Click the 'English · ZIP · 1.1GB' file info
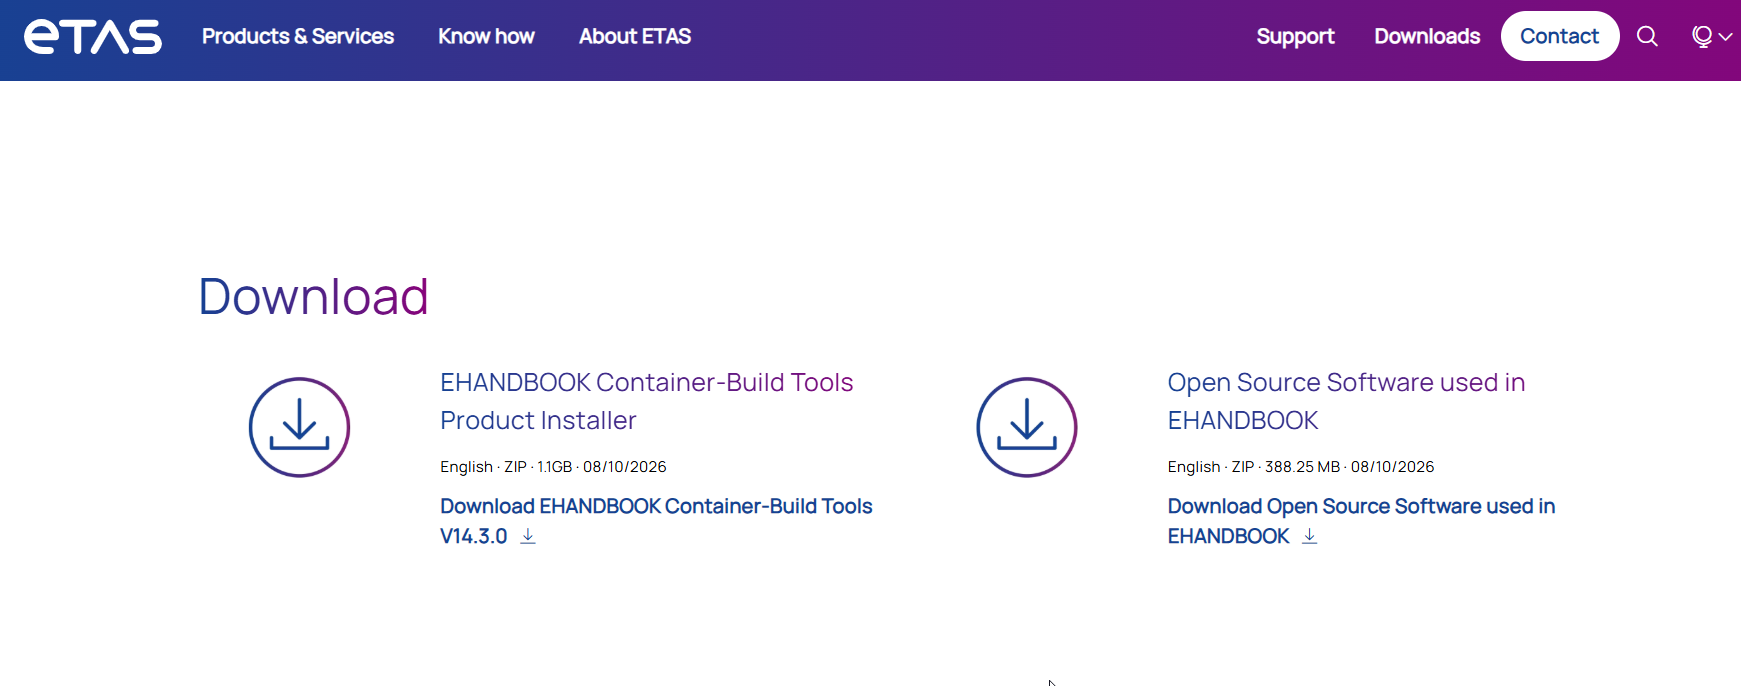 553,467
